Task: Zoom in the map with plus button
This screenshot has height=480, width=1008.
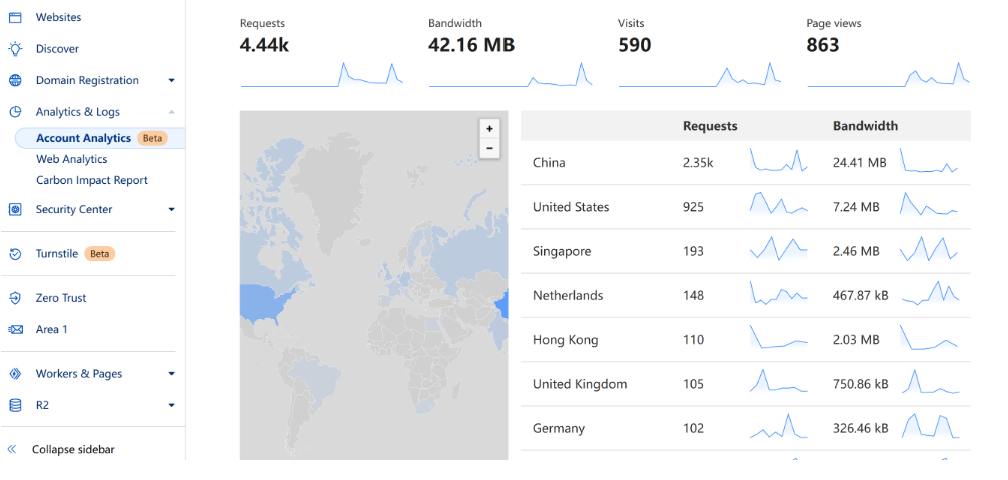Action: (x=489, y=129)
